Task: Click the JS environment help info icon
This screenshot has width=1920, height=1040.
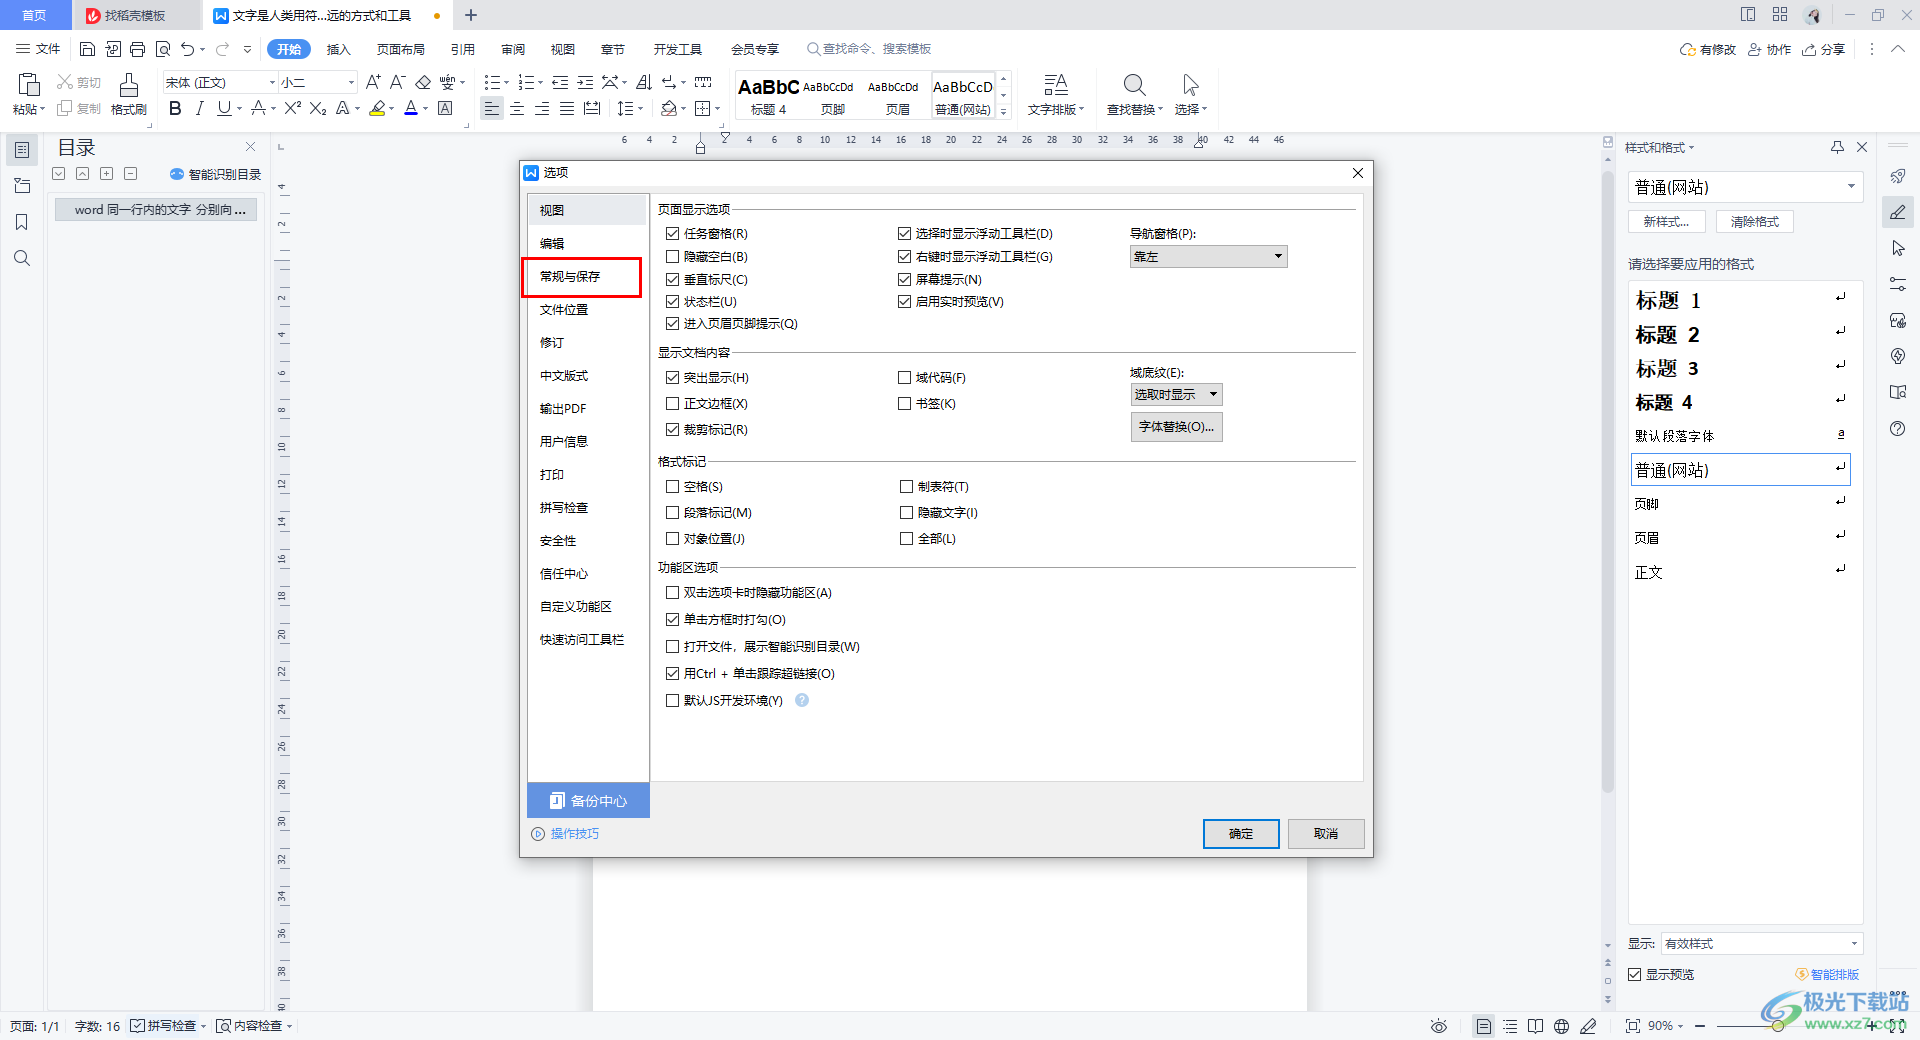Action: tap(802, 700)
